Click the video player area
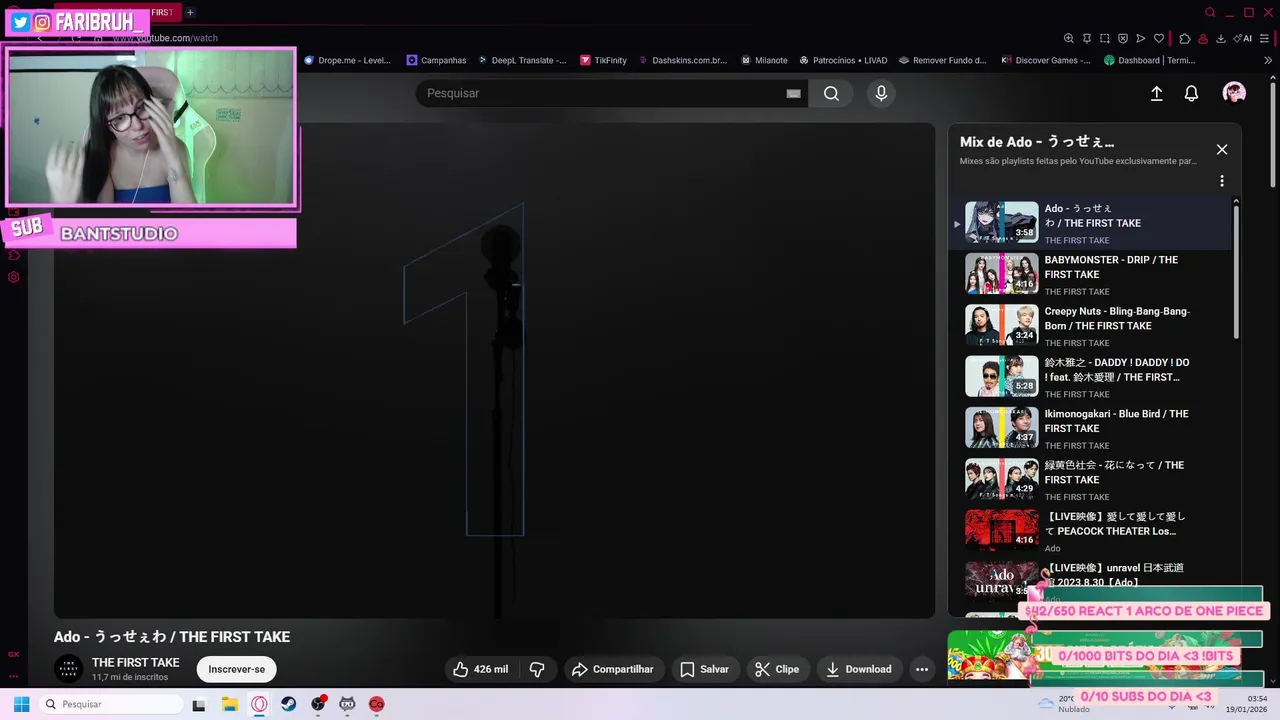The height and width of the screenshot is (720, 1280). [x=494, y=370]
